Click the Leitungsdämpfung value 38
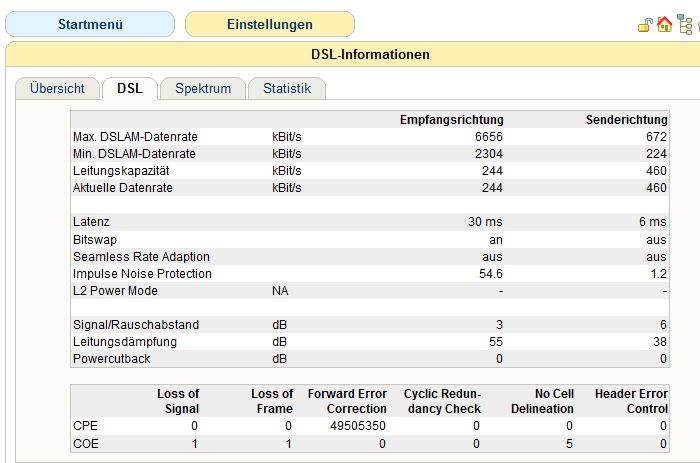The image size is (700, 463). pyautogui.click(x=660, y=342)
